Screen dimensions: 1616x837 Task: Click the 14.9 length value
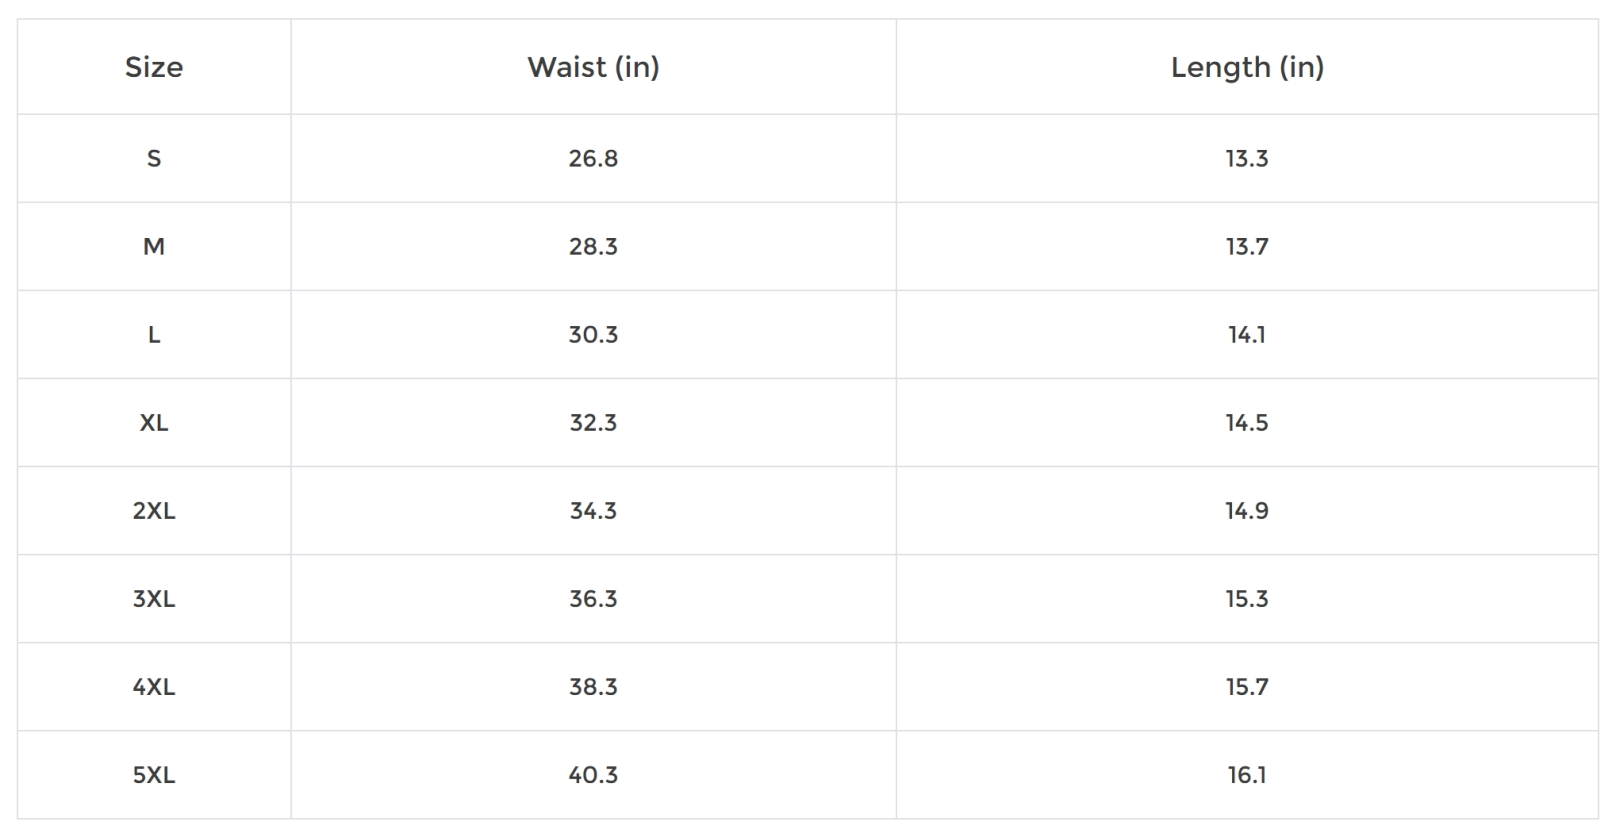point(1247,510)
